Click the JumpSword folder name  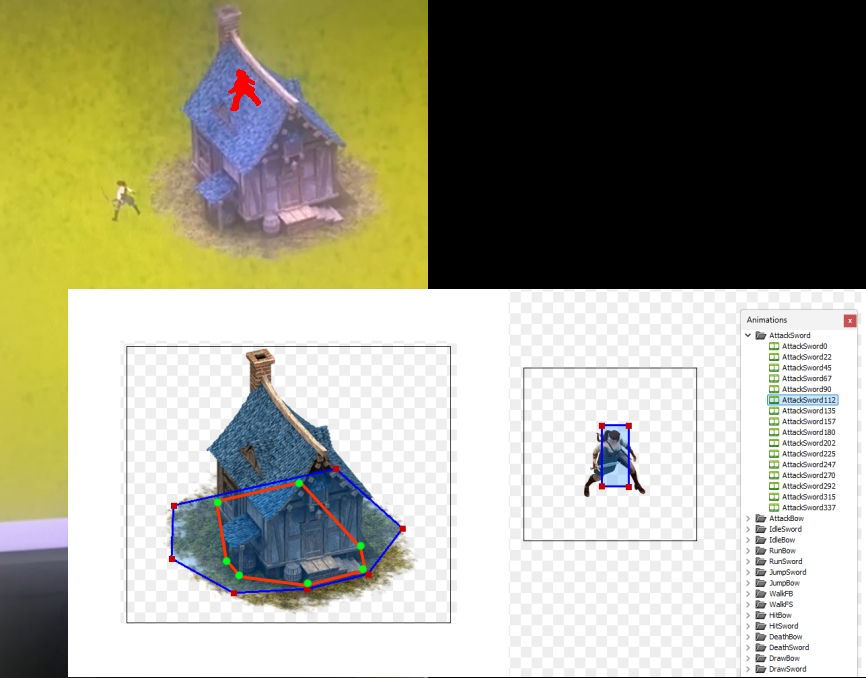pos(788,572)
